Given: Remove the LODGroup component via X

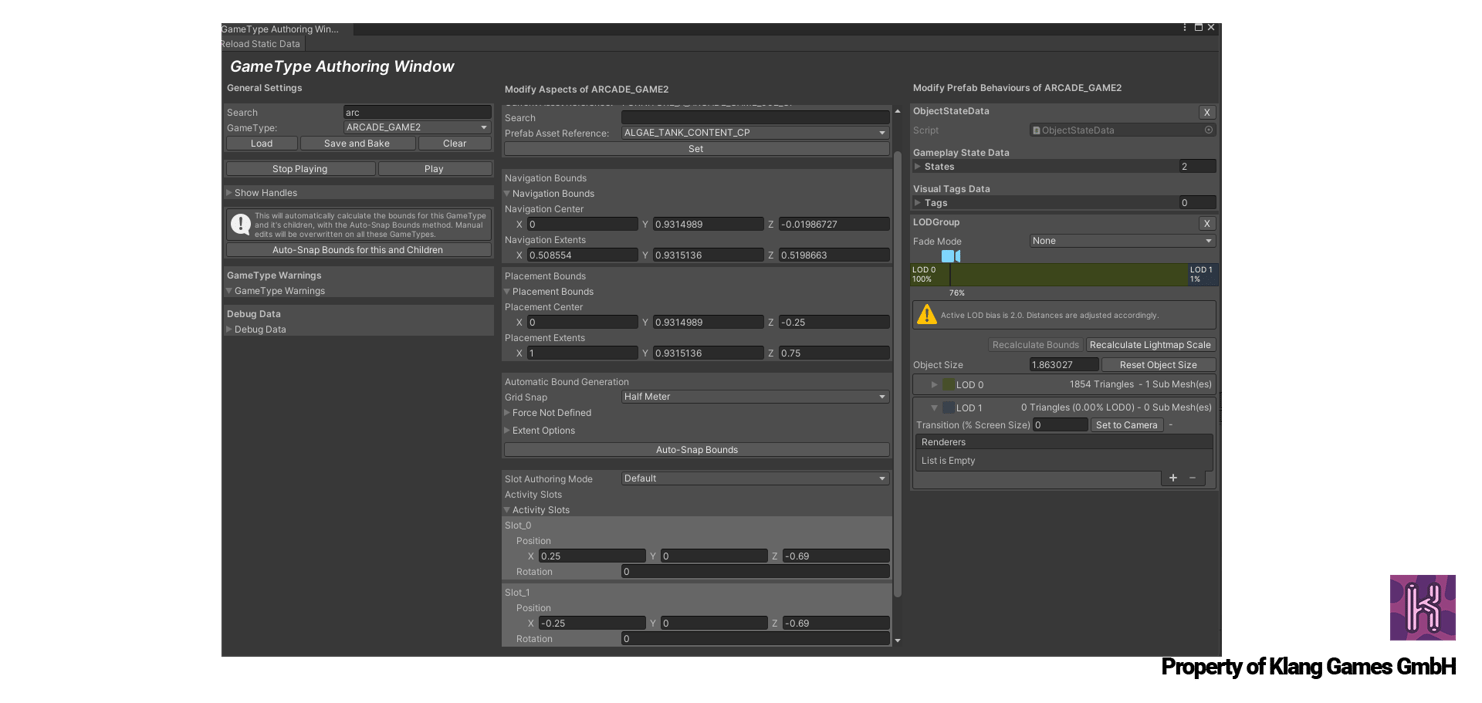Looking at the screenshot, I should coord(1207,223).
